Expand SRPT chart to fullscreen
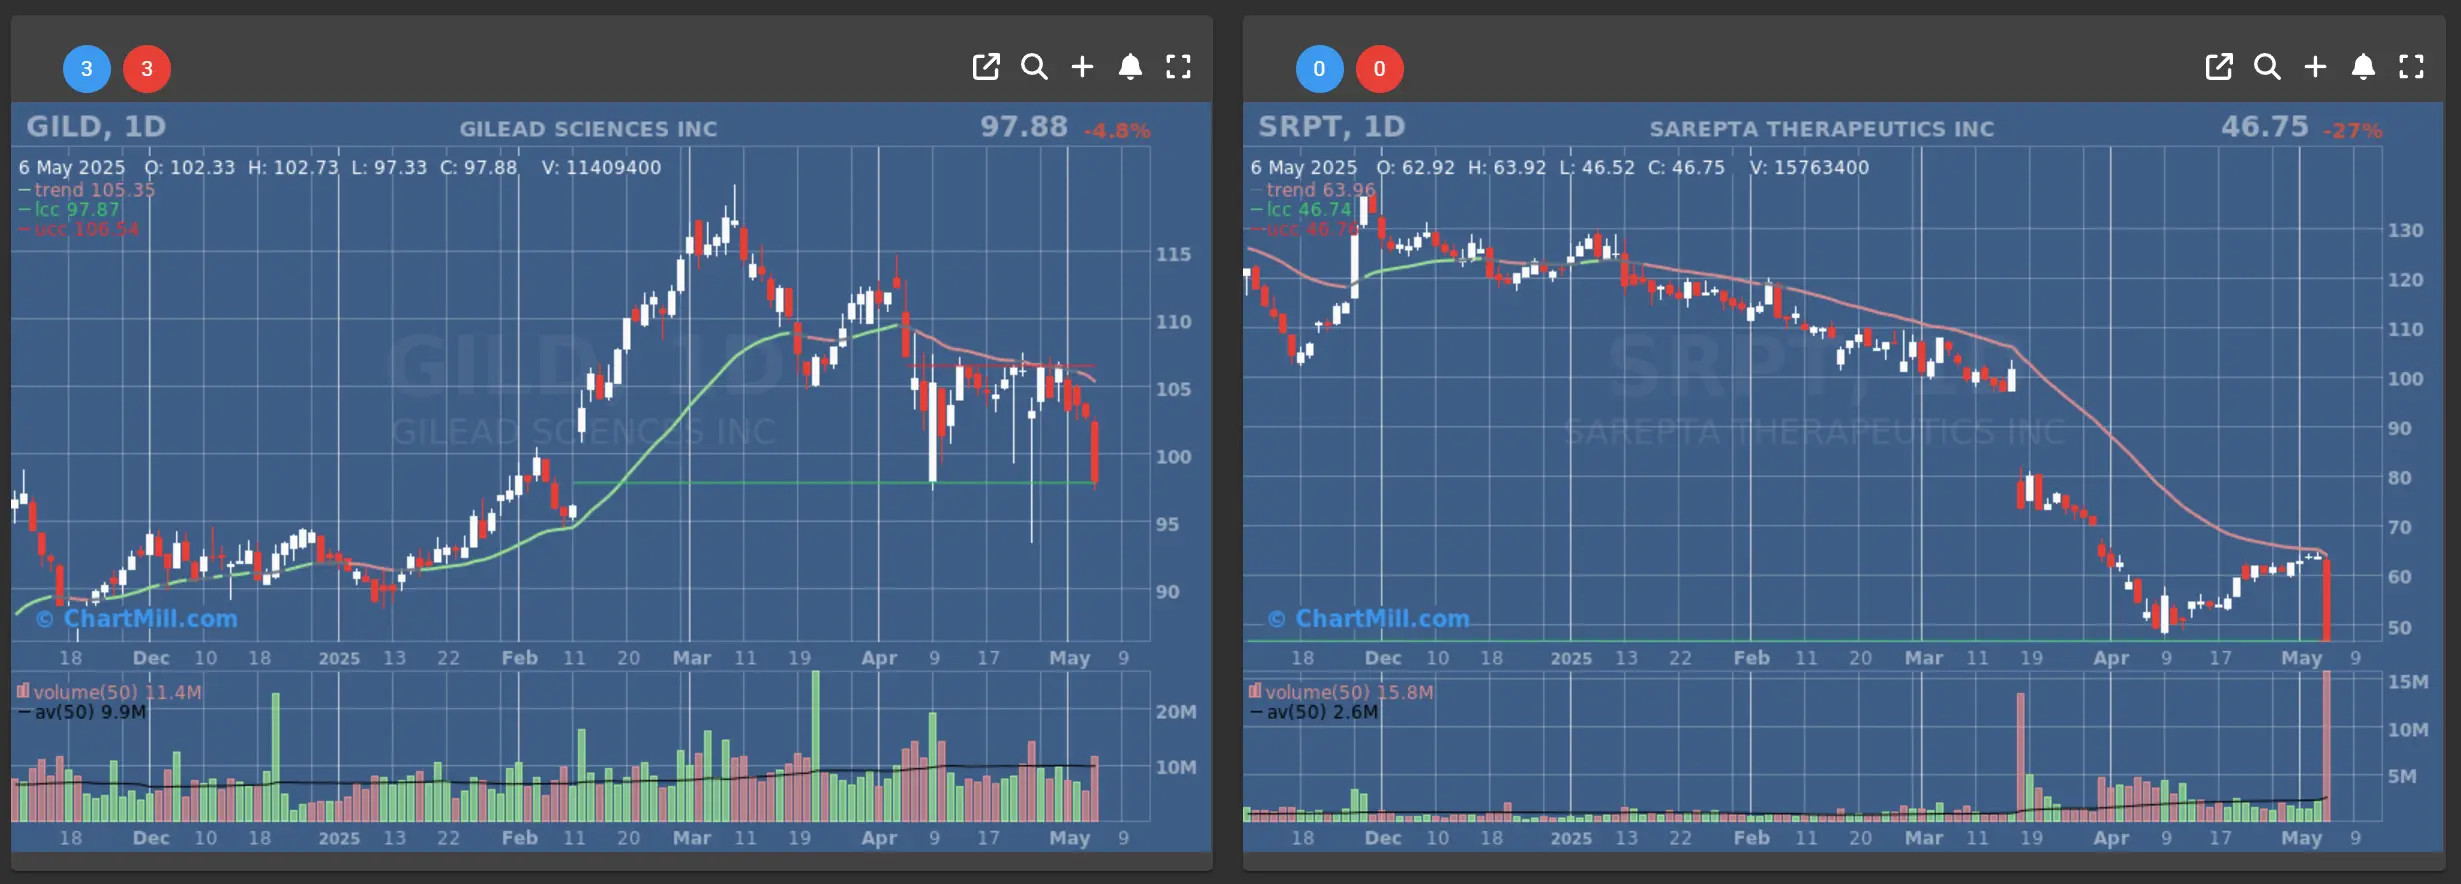 point(2412,67)
